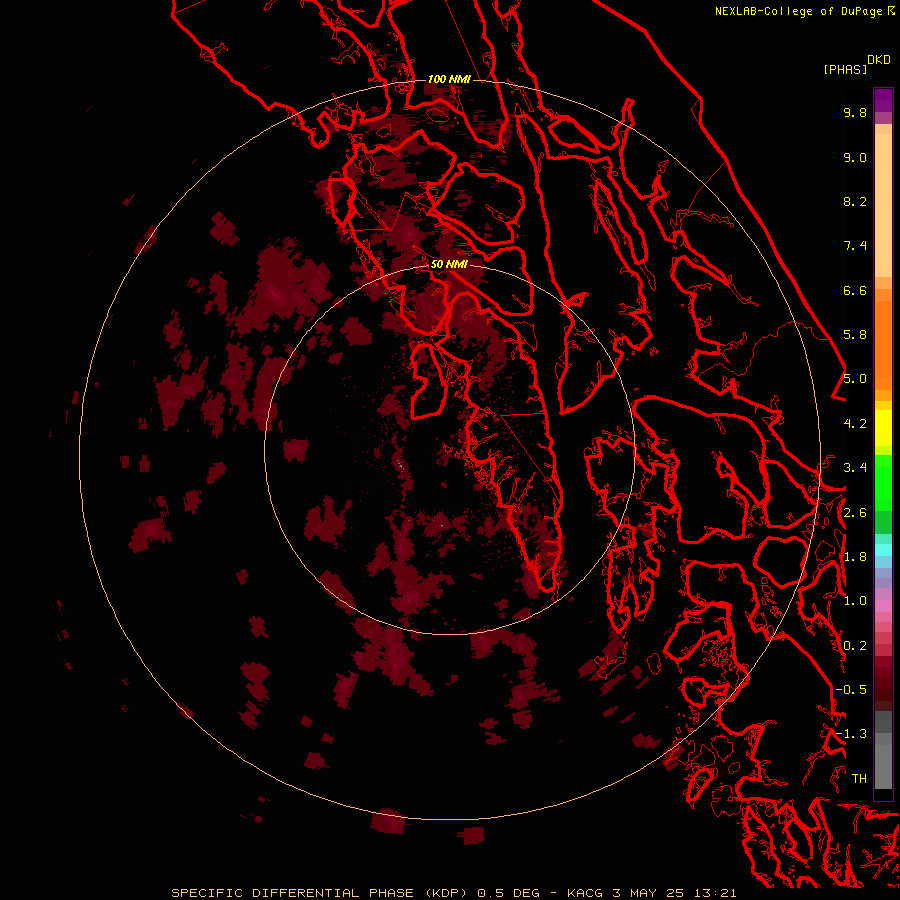Click the gray bottom segment of the color bar
The width and height of the screenshot is (900, 900).
883,766
